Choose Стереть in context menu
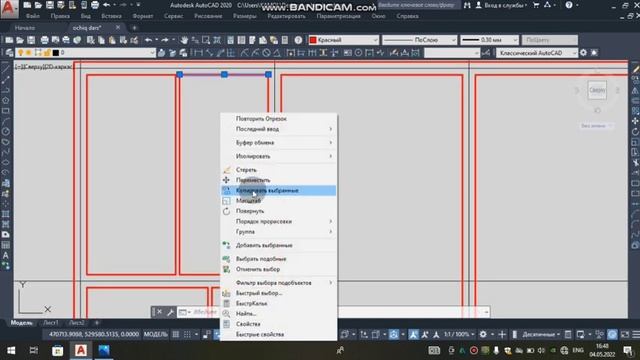The height and width of the screenshot is (360, 640). [278, 169]
